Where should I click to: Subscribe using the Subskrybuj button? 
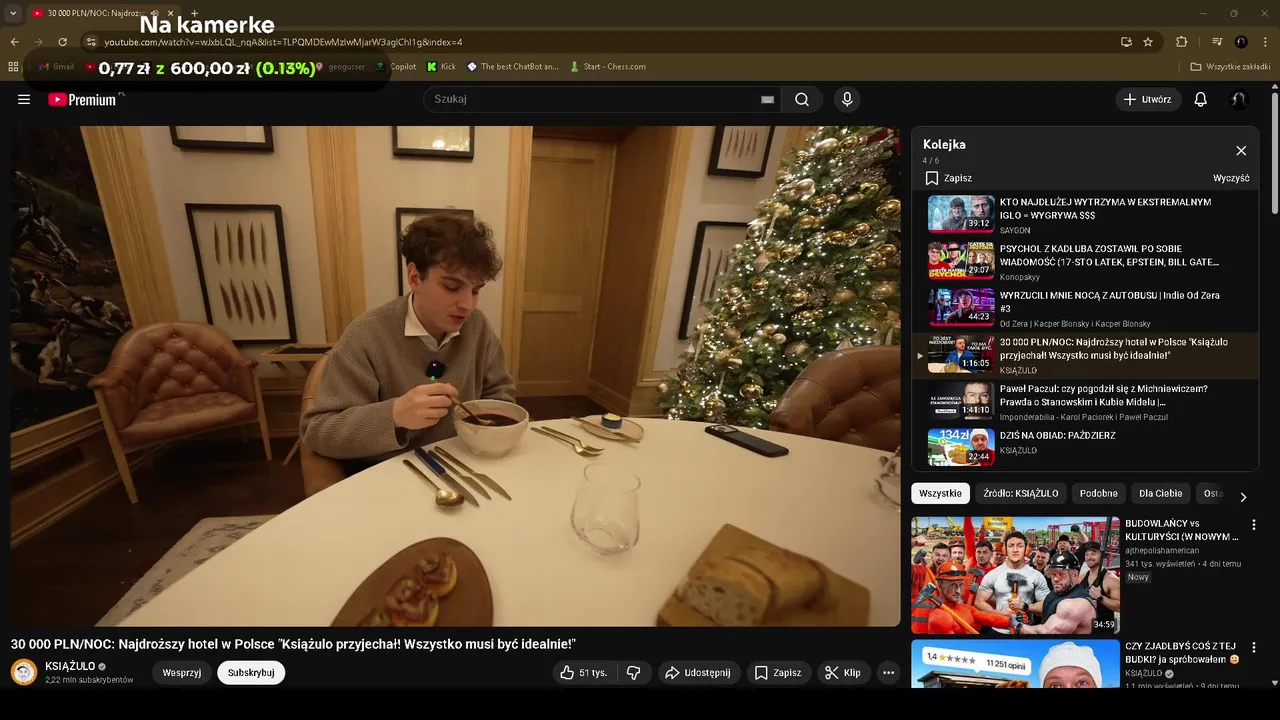pos(251,673)
